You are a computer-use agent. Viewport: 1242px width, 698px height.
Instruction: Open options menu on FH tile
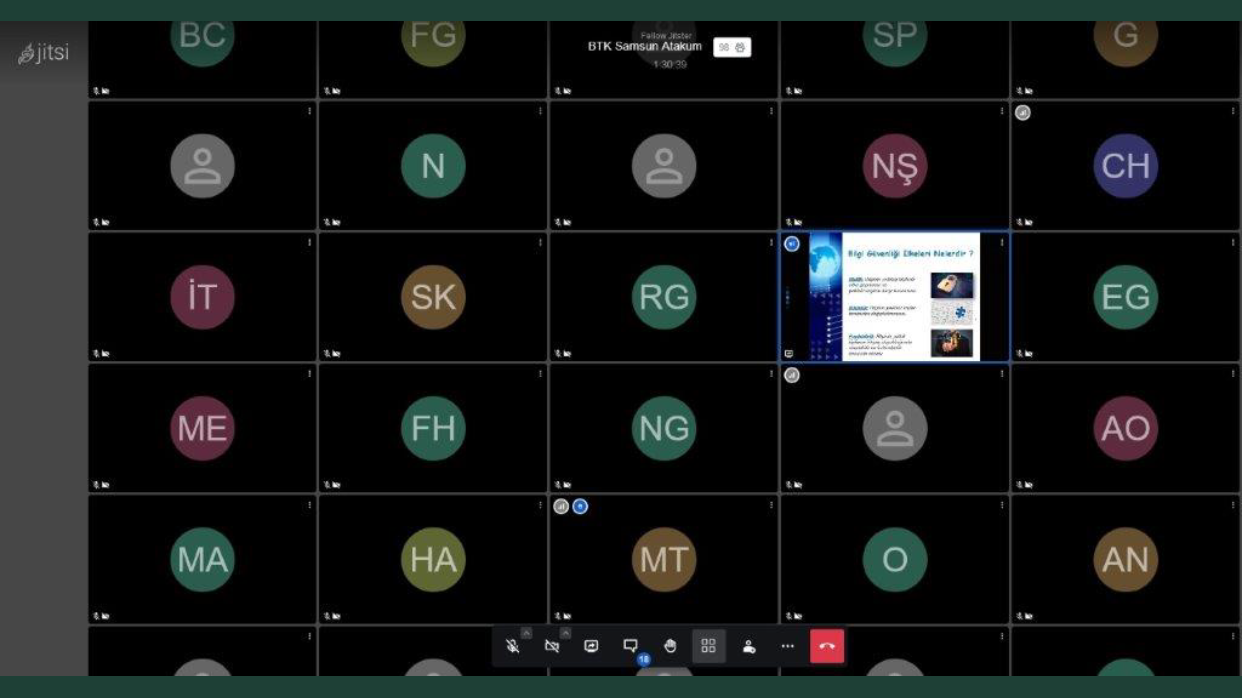(540, 374)
